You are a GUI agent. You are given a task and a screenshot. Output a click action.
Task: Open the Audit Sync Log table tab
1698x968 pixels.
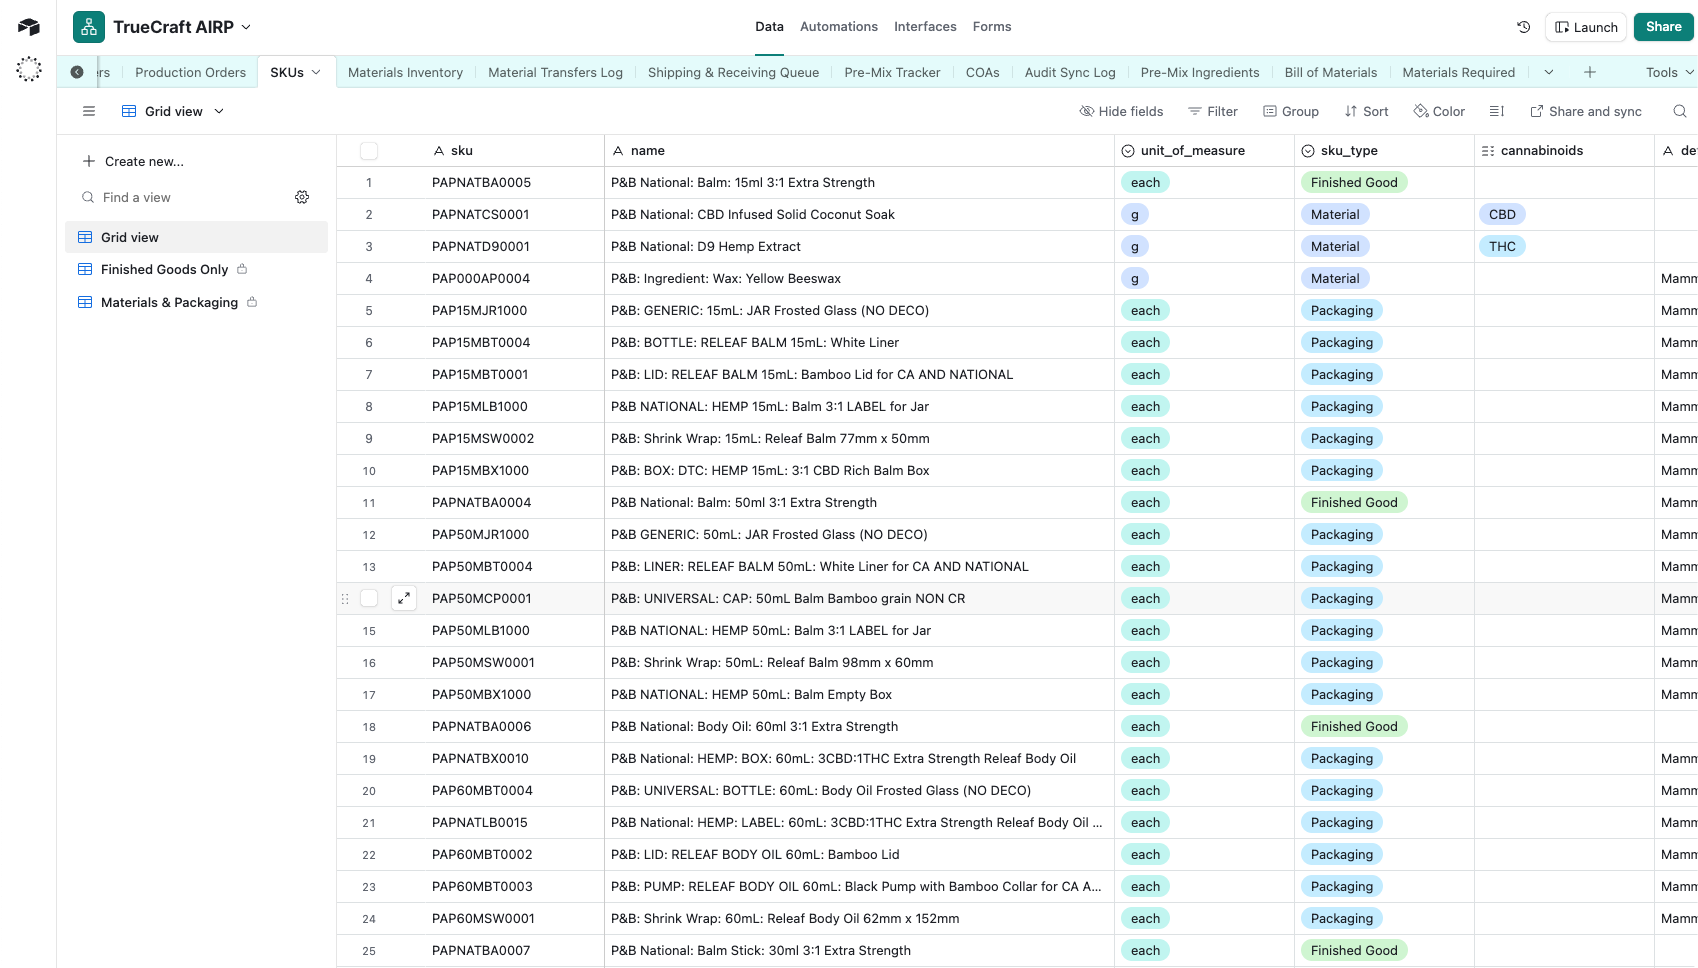tap(1070, 72)
